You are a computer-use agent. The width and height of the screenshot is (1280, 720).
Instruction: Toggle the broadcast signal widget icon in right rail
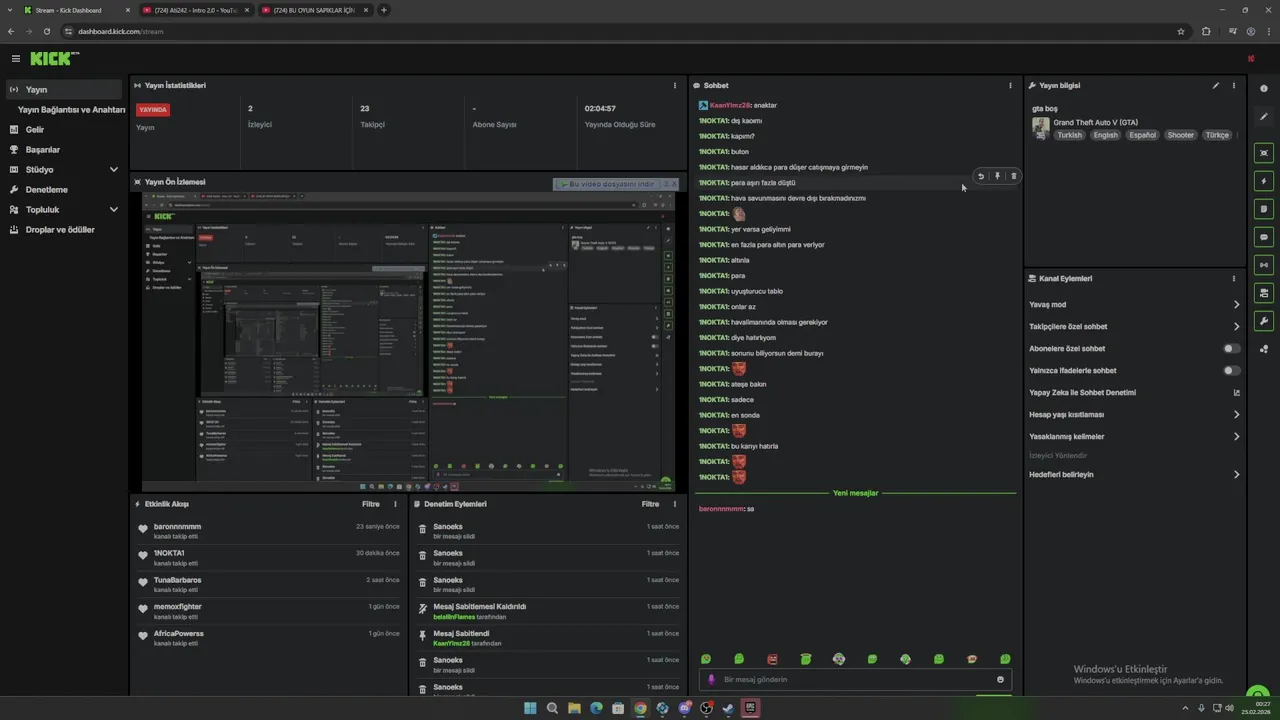pyautogui.click(x=1264, y=265)
